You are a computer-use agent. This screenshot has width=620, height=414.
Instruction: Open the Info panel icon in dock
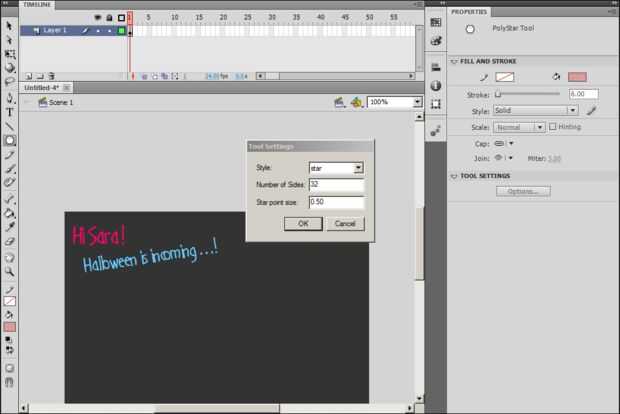point(436,85)
